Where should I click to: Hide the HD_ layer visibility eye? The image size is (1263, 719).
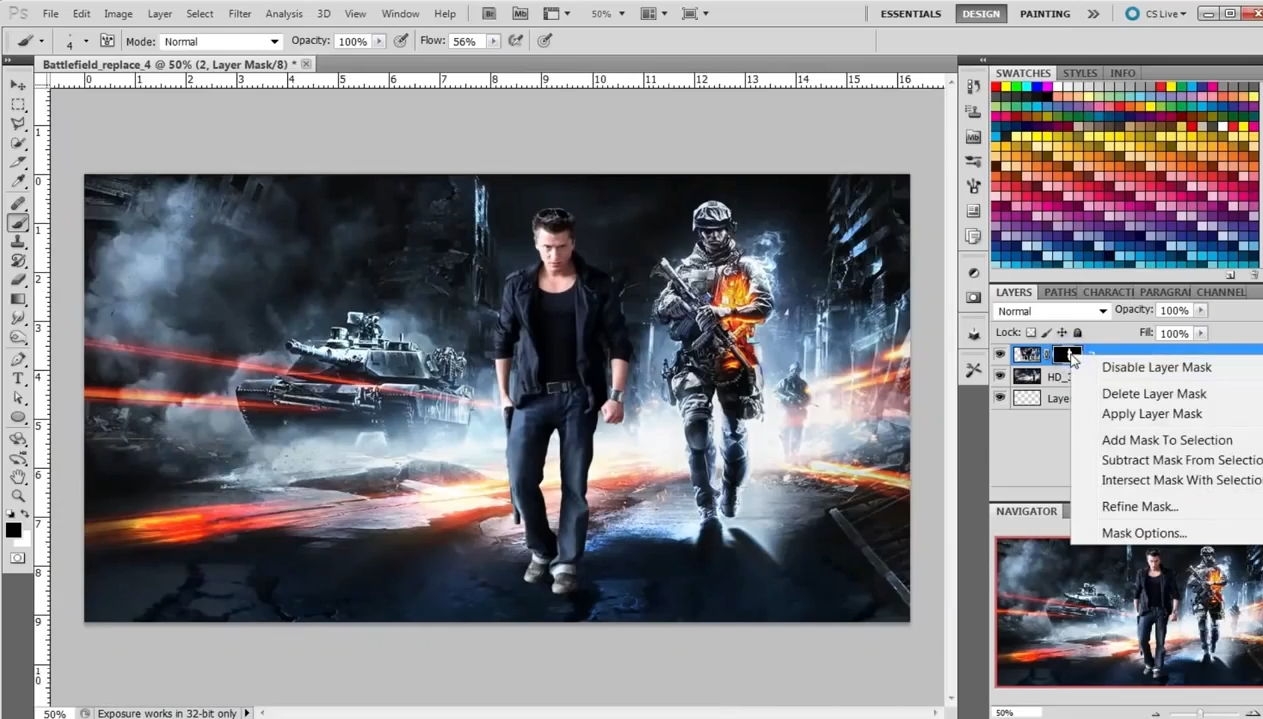1000,376
